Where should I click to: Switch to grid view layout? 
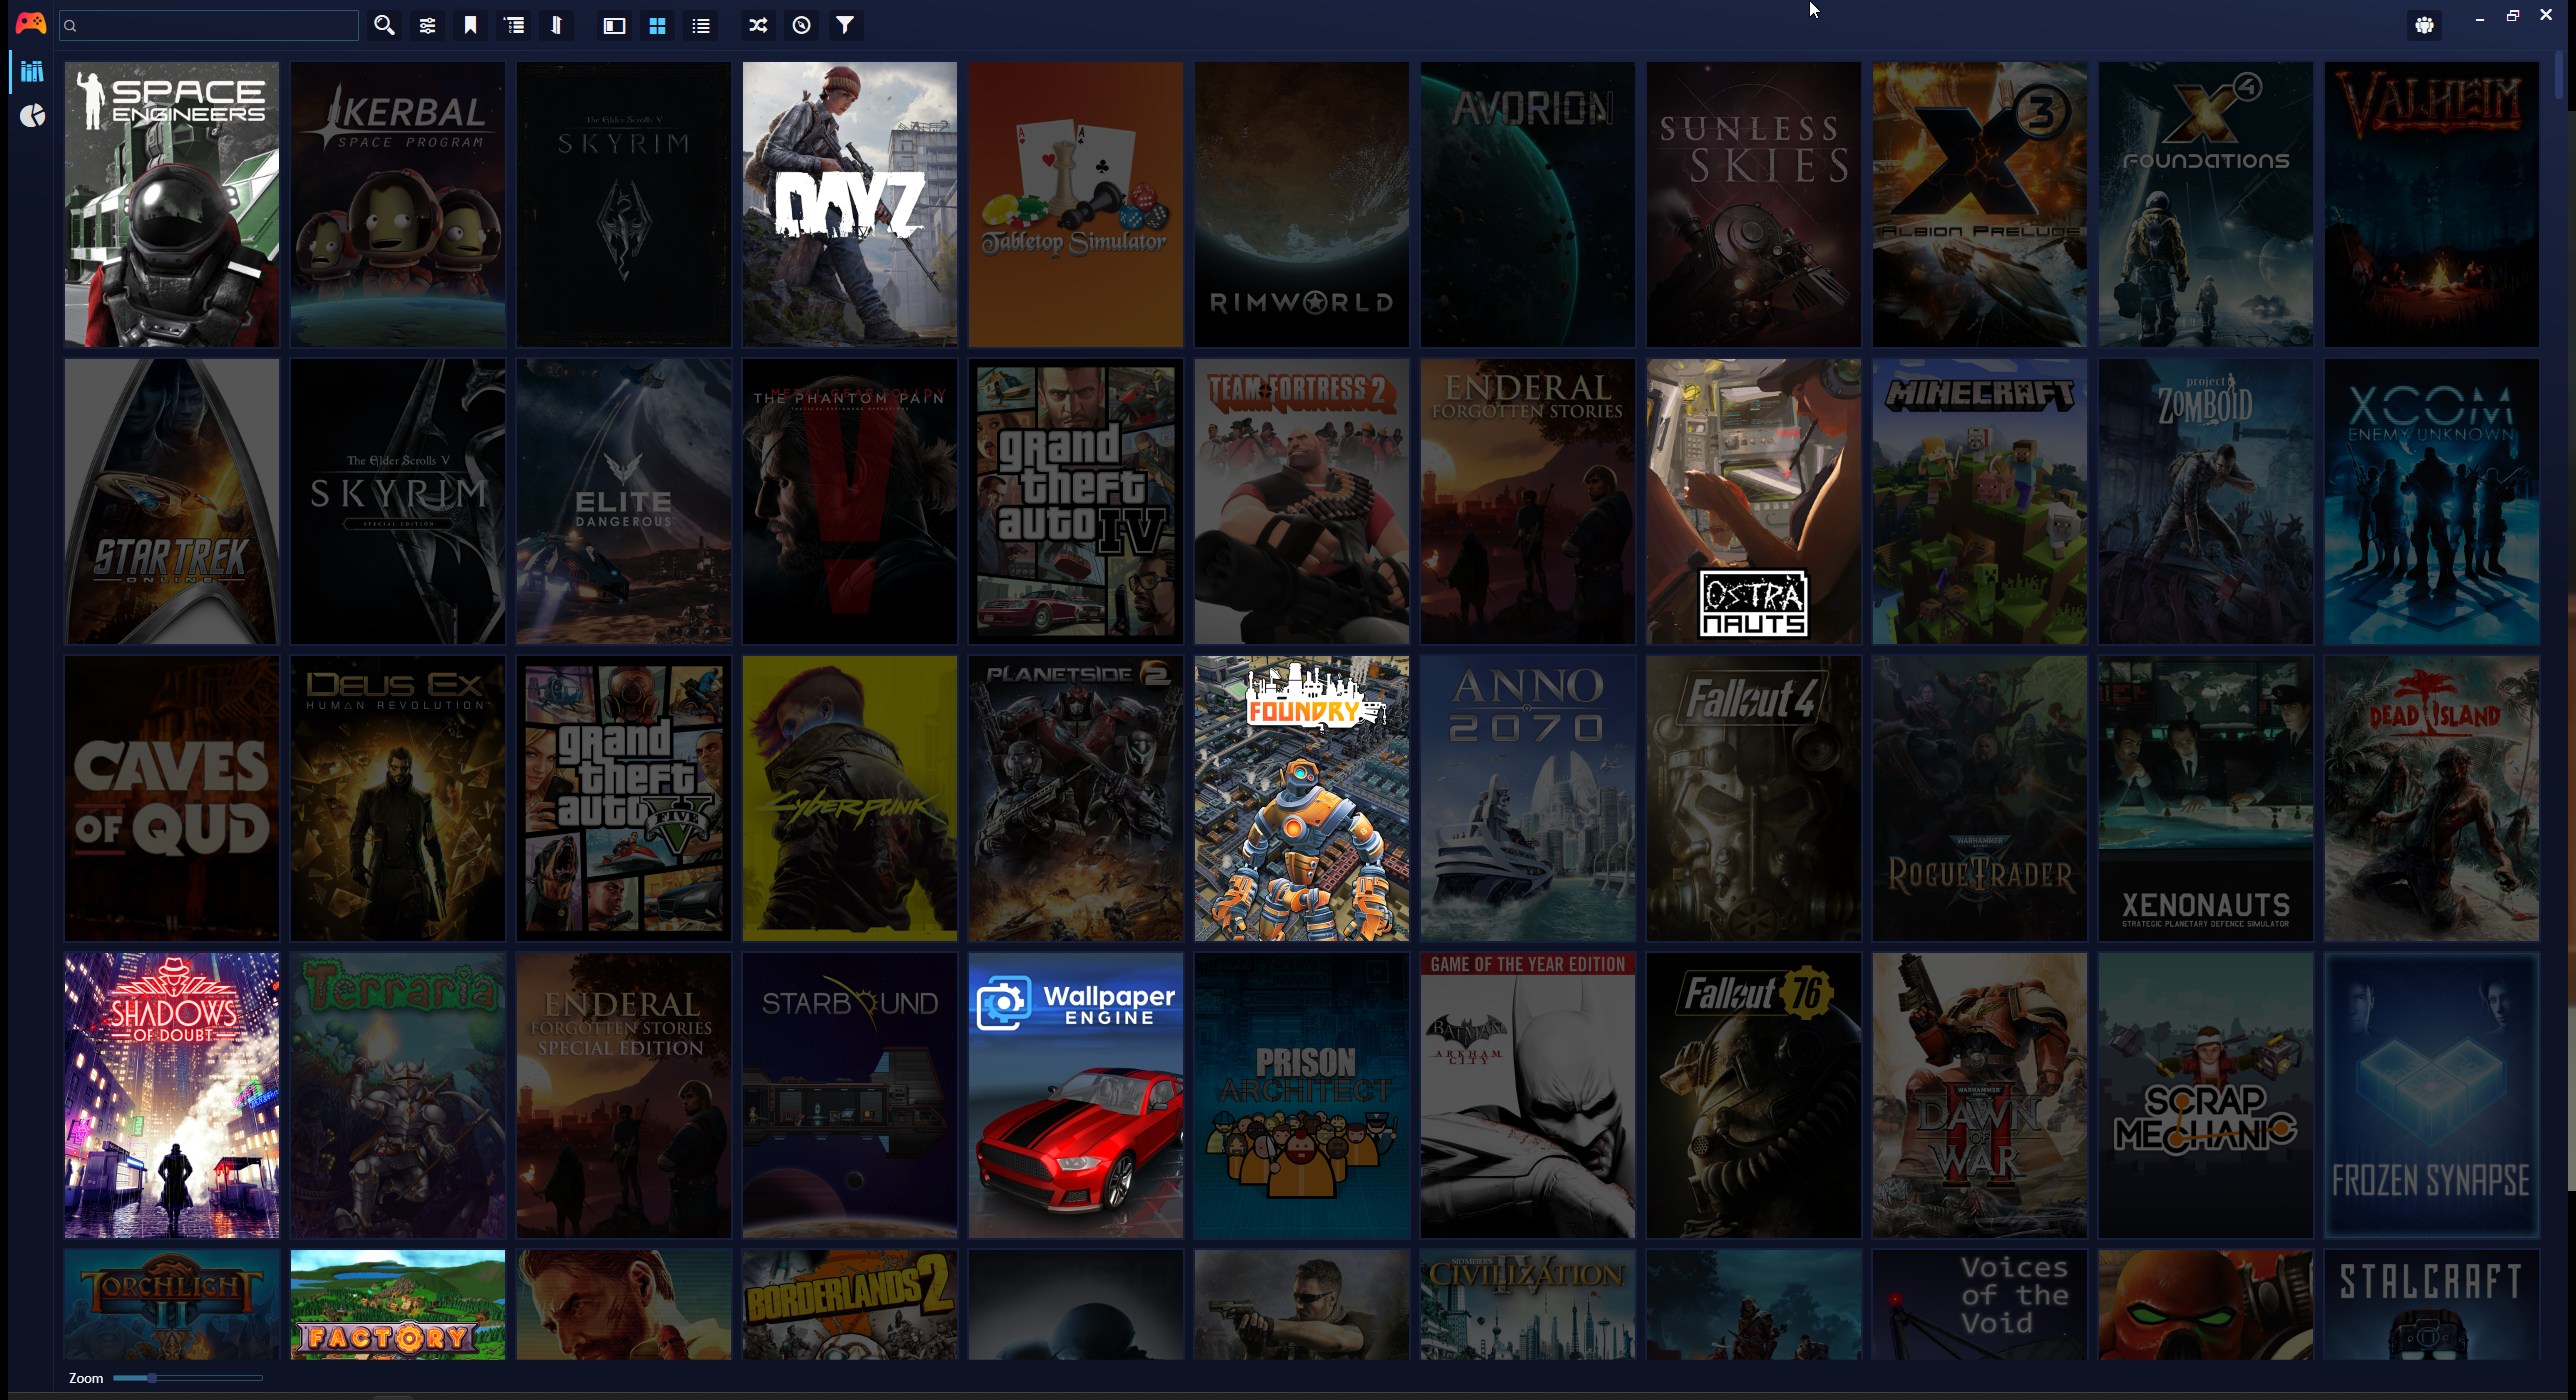(657, 25)
